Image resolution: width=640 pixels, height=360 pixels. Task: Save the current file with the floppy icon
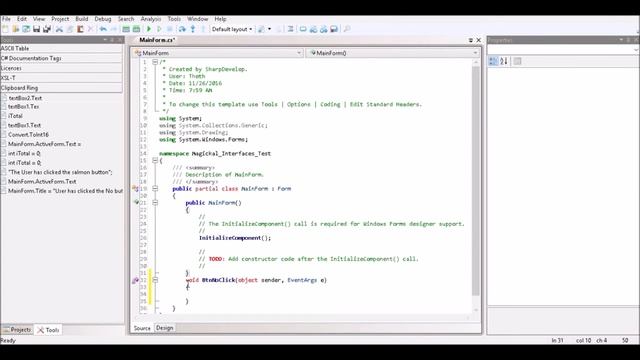point(36,29)
